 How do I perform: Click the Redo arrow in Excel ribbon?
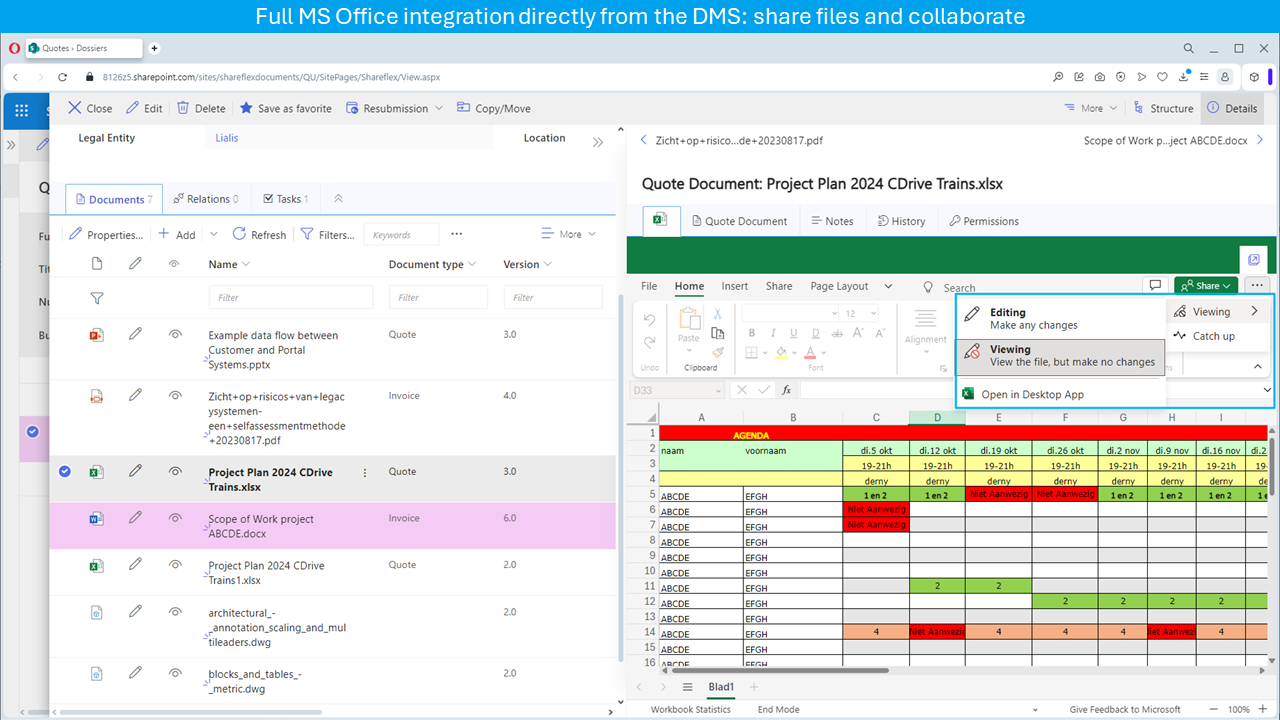click(x=650, y=342)
